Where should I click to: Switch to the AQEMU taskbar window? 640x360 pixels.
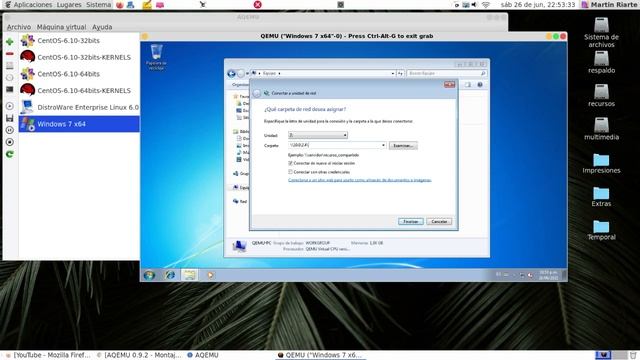pyautogui.click(x=203, y=355)
